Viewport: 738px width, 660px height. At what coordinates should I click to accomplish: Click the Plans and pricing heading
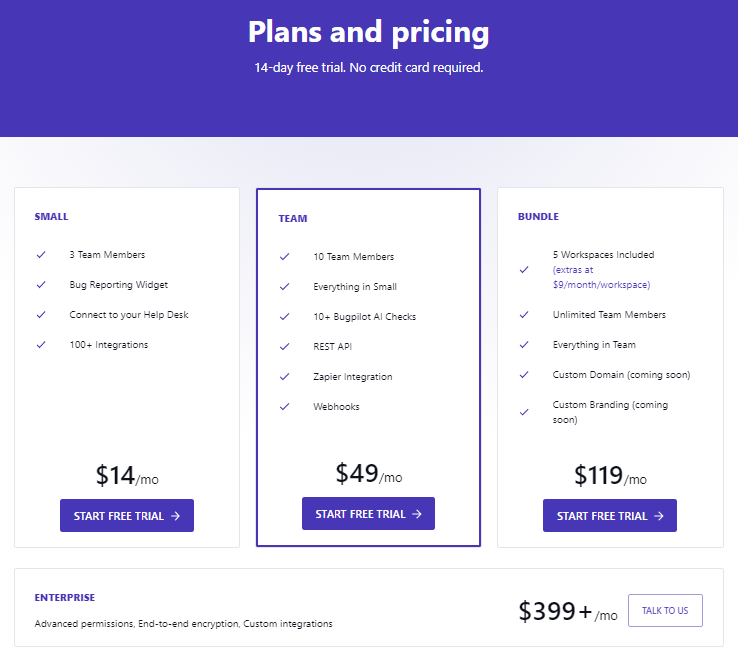(x=369, y=32)
